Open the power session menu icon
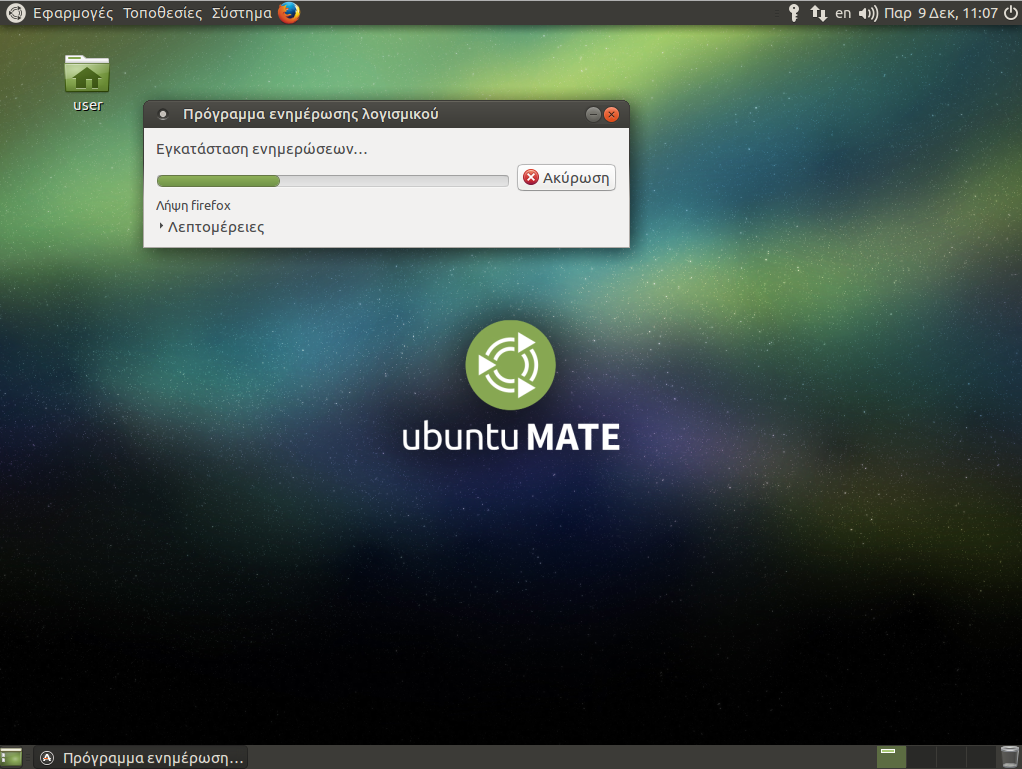1022x769 pixels. pos(1011,13)
